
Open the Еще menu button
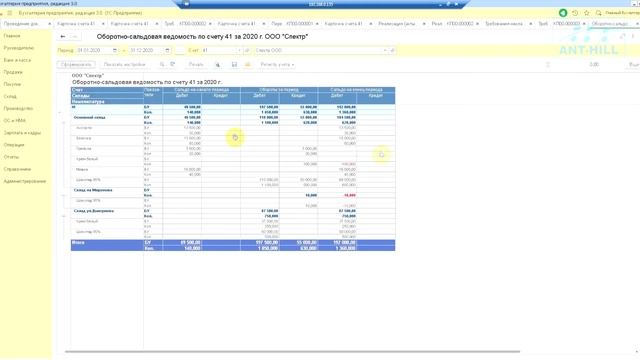[633, 64]
